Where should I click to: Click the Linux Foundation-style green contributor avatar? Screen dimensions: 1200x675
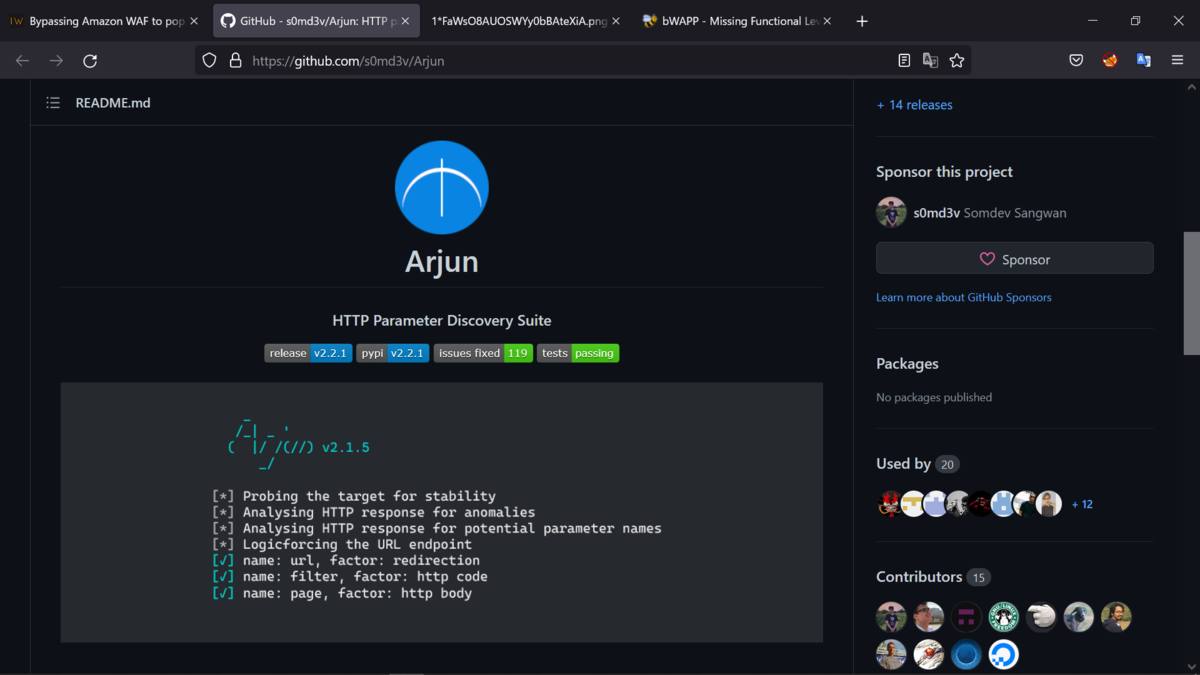point(1004,617)
